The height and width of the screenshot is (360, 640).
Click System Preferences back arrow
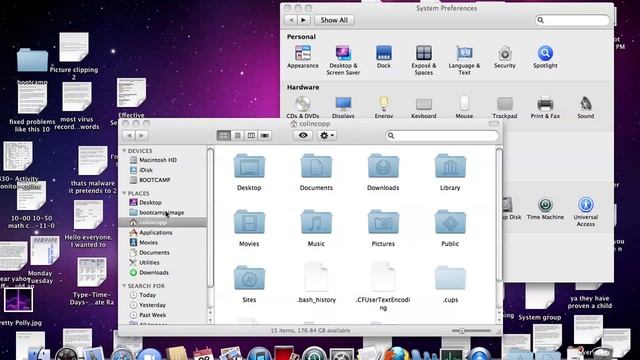coord(291,20)
